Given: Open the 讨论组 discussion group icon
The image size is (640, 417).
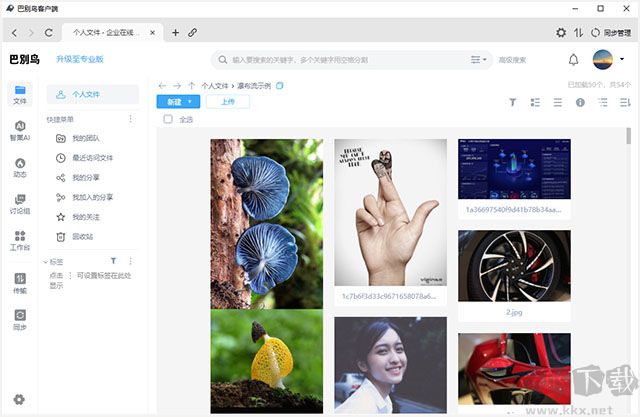Looking at the screenshot, I should [20, 204].
